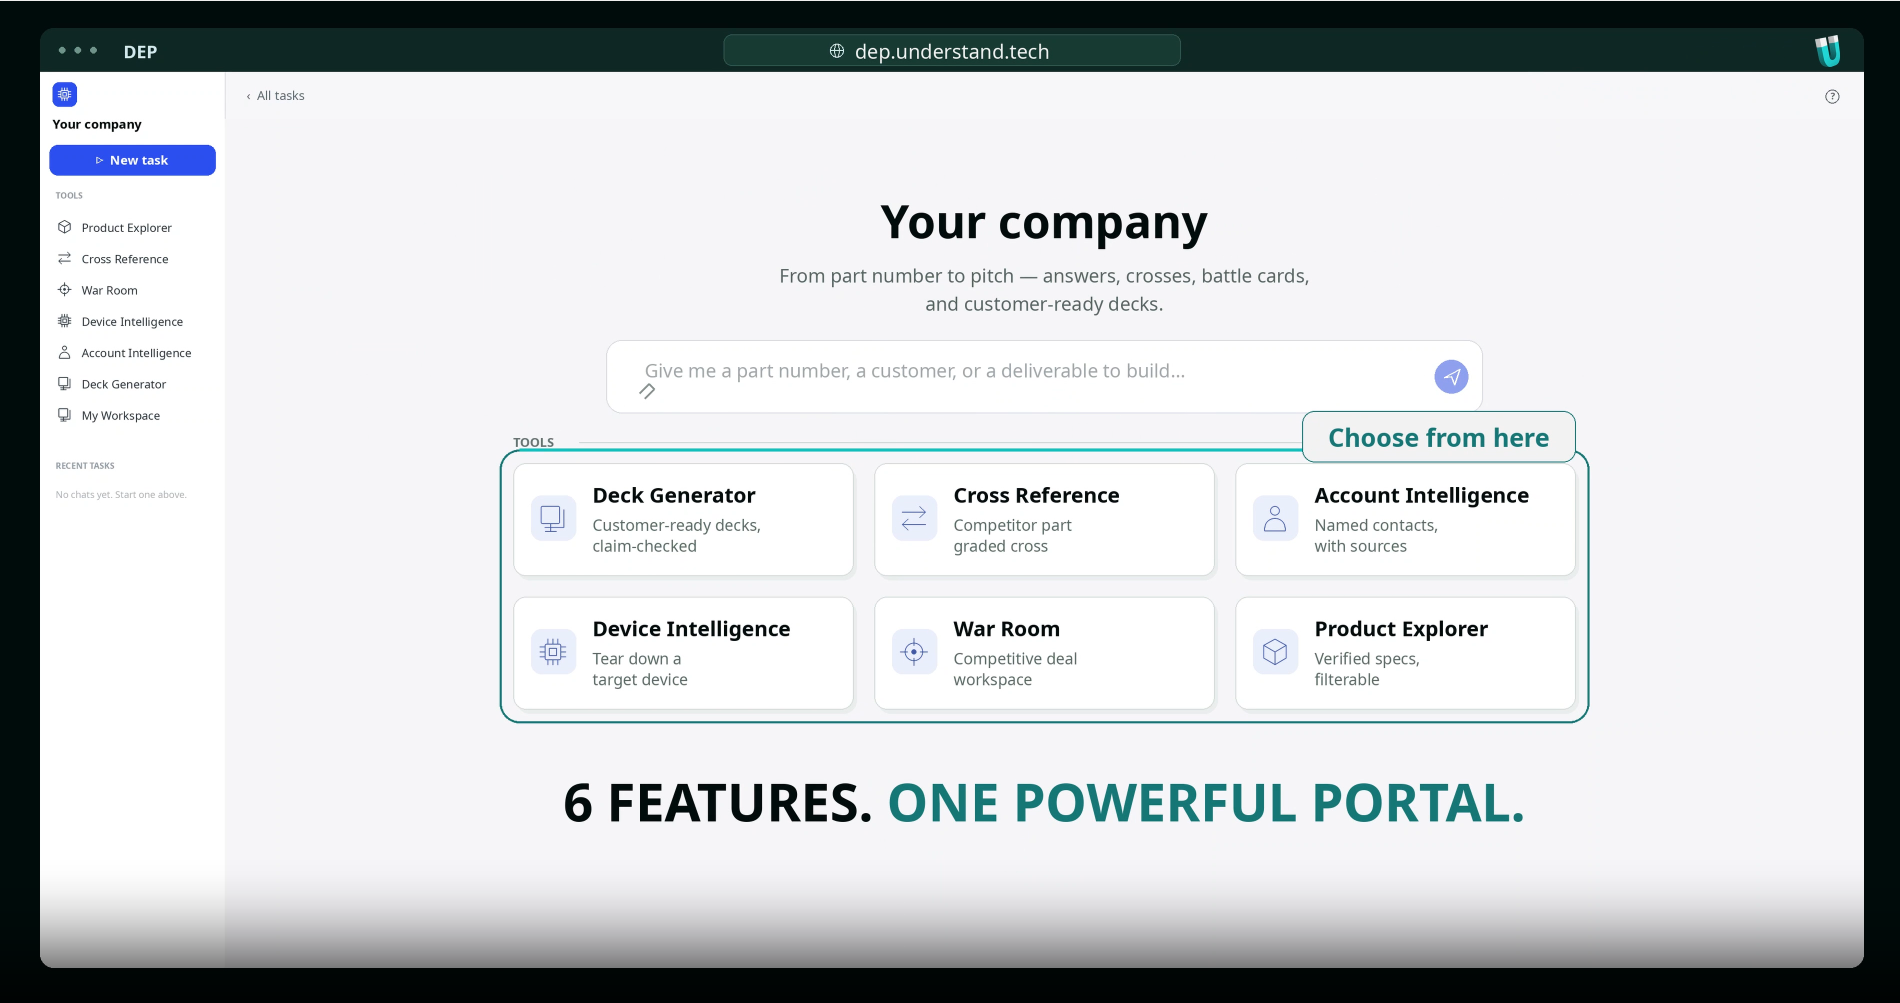Click the Product Explorer card's cube icon

tap(1275, 652)
